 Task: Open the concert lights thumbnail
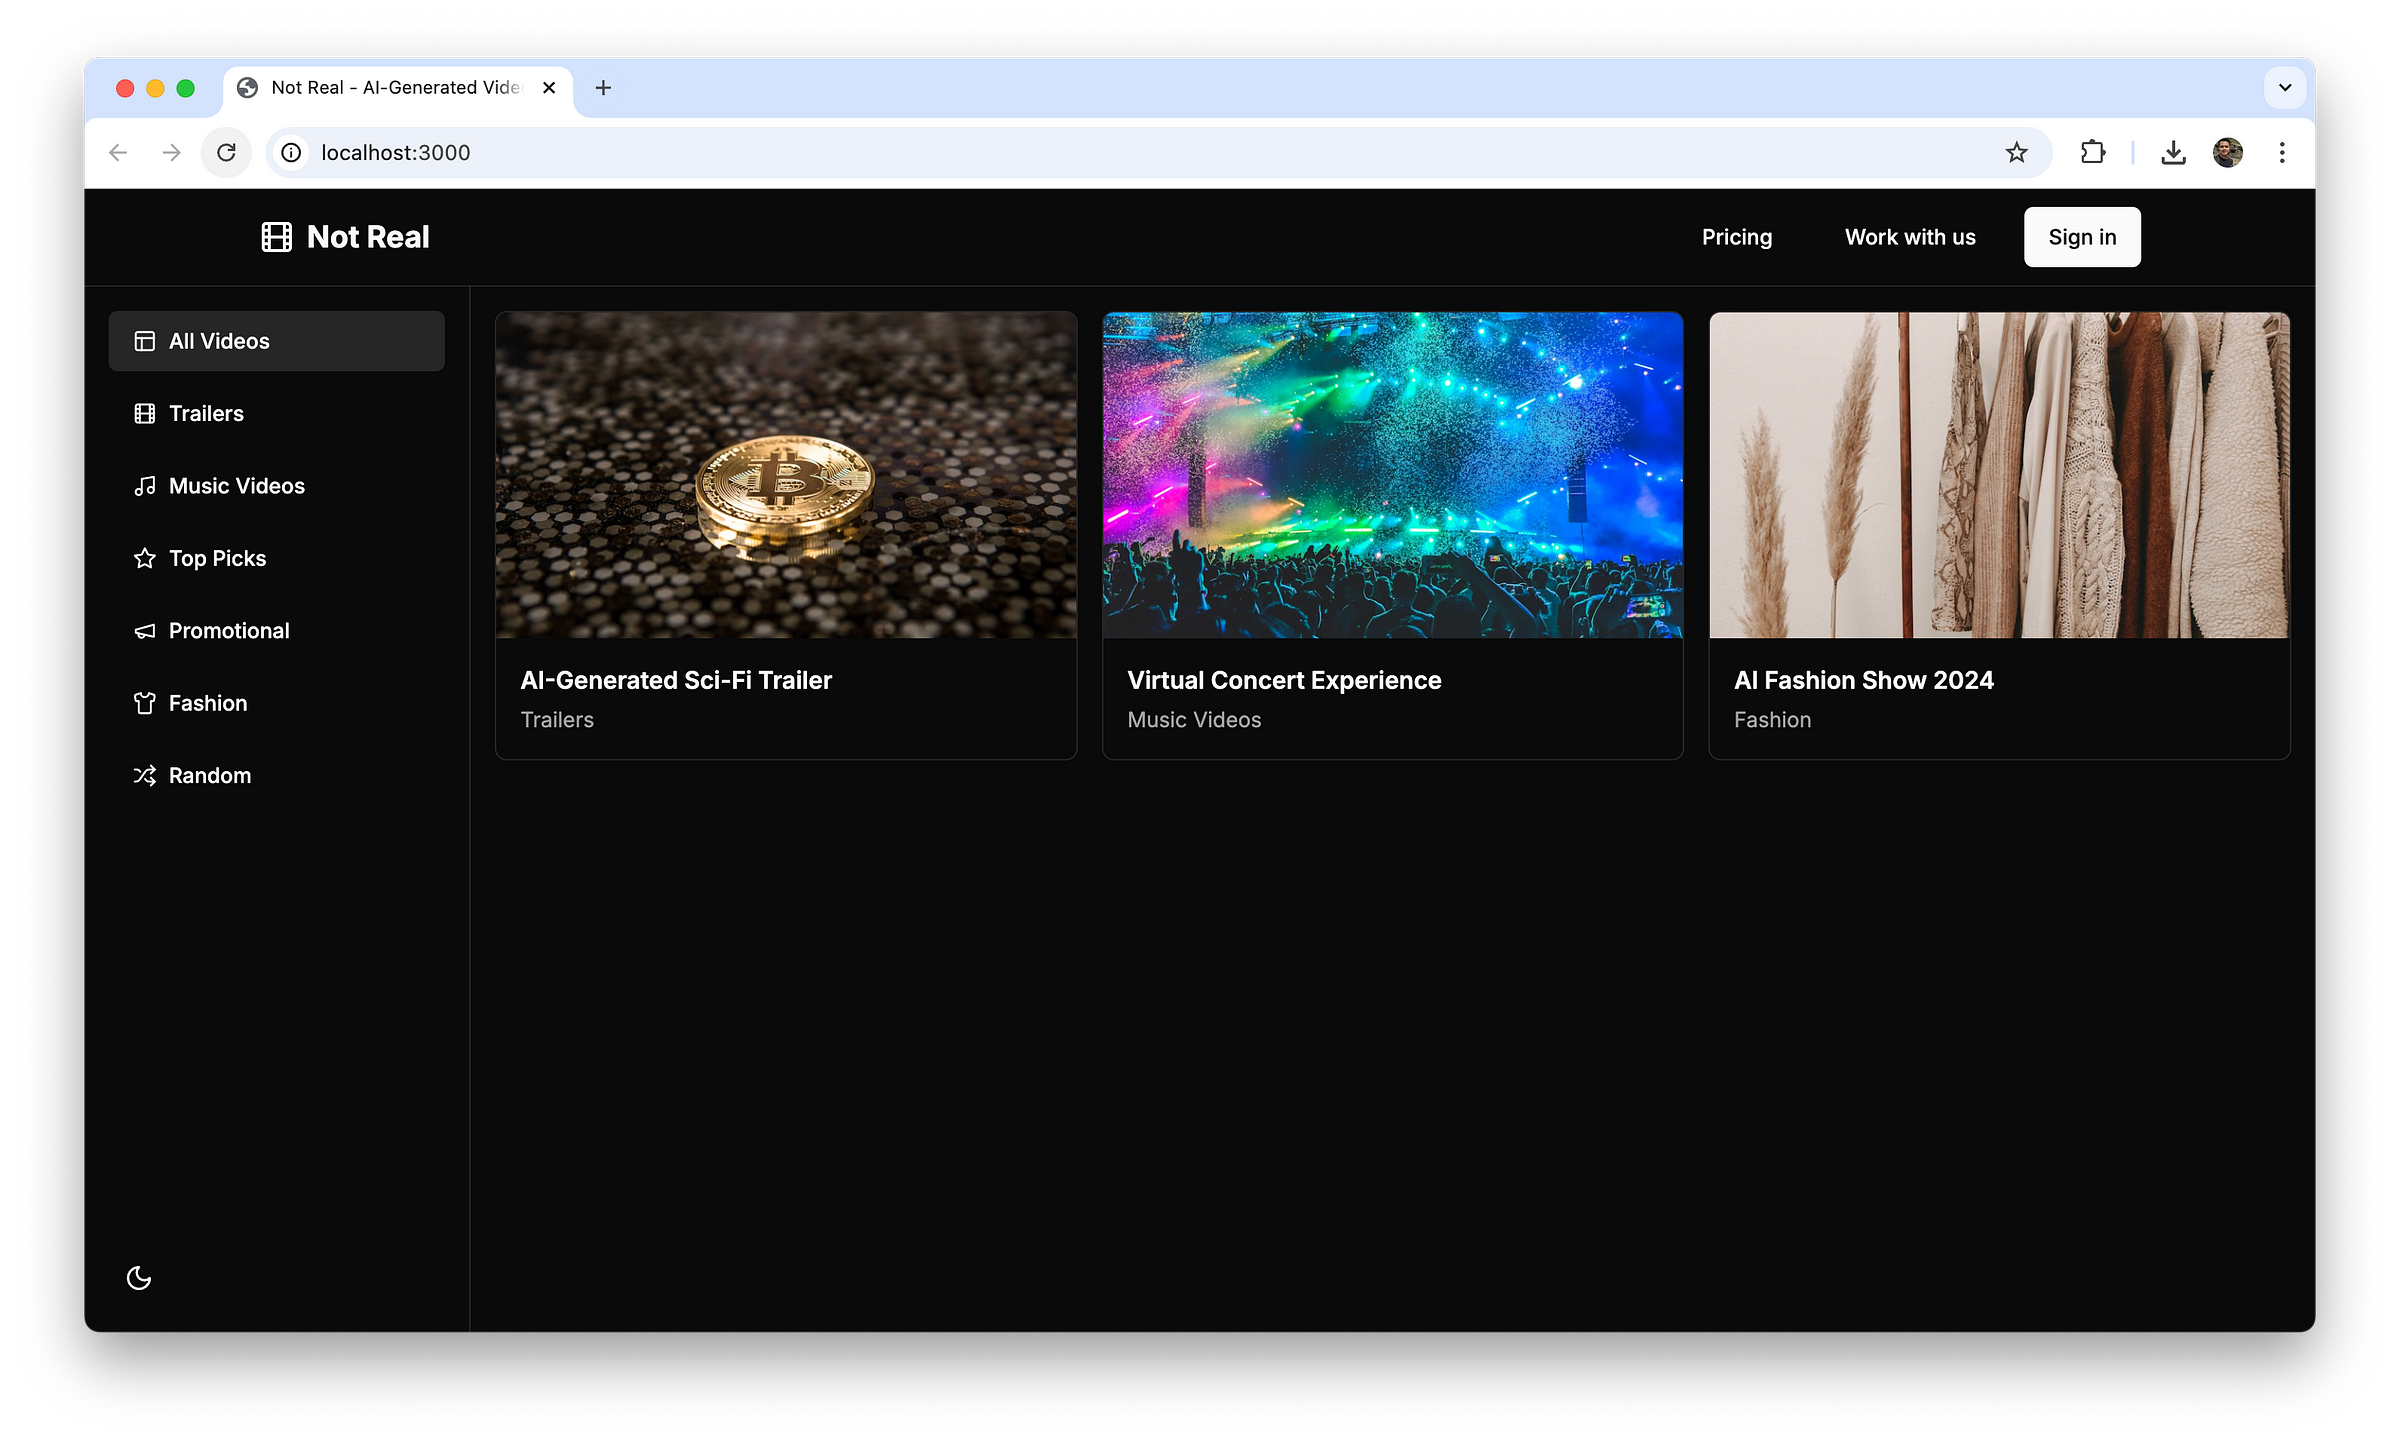1393,475
